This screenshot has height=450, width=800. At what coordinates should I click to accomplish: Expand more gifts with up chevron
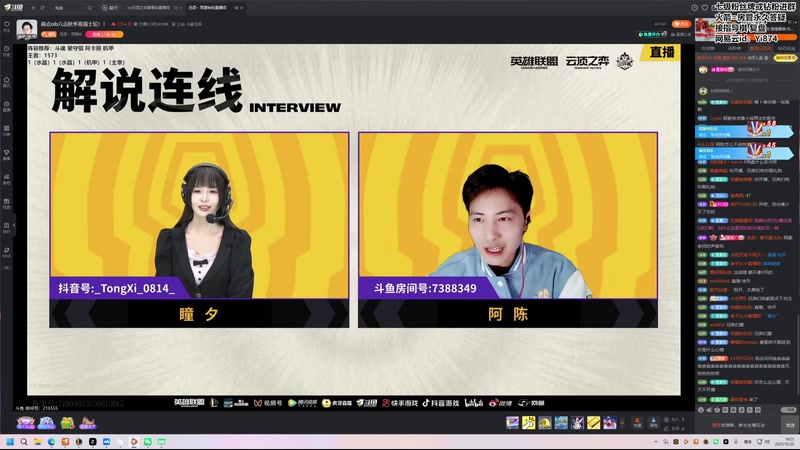(x=622, y=422)
